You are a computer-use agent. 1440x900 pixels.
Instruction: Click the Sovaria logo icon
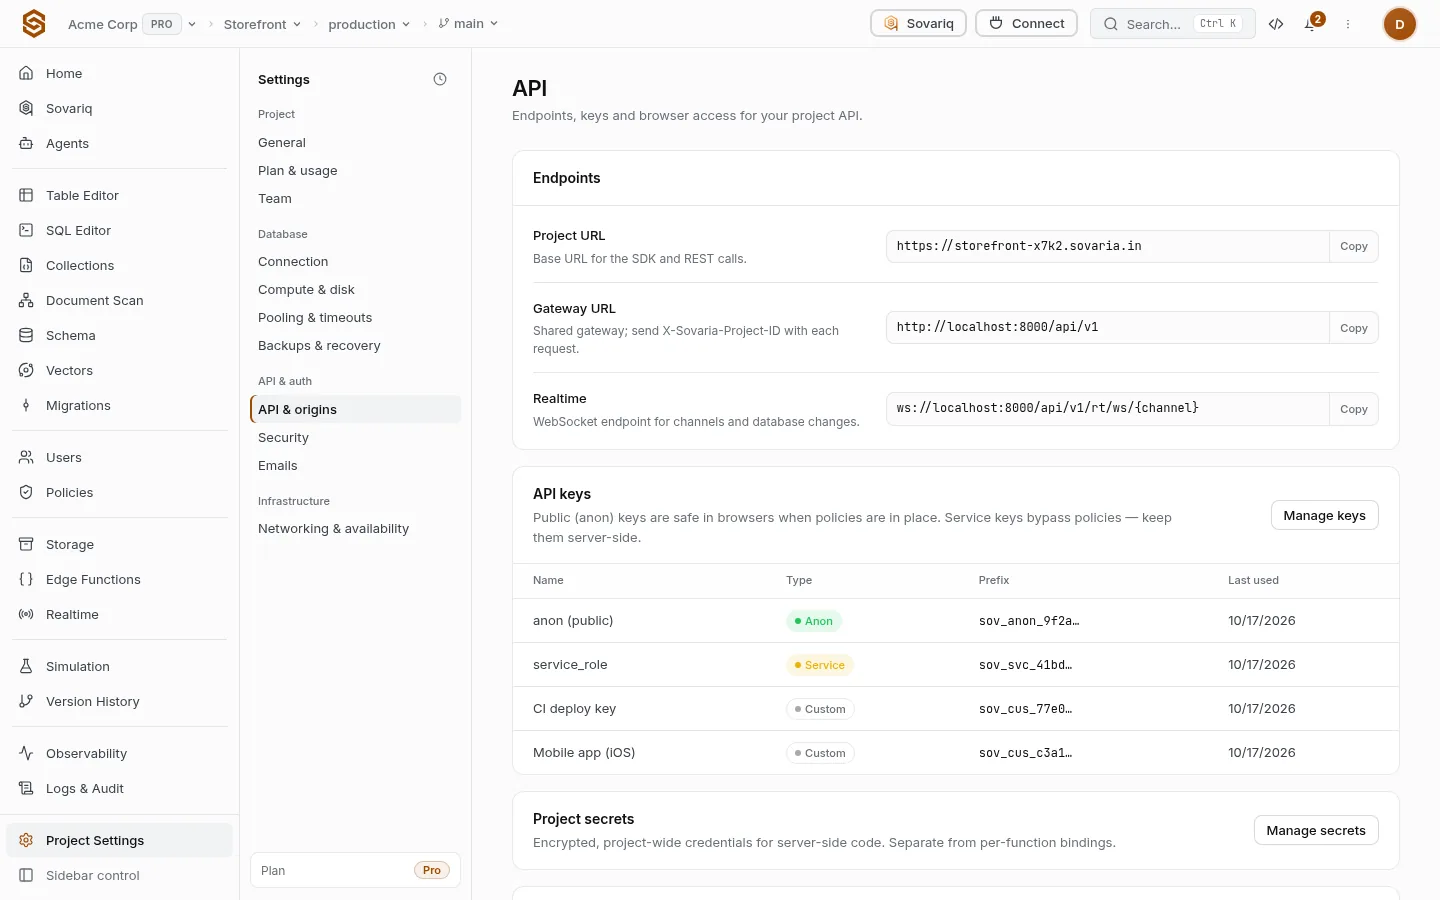click(34, 24)
